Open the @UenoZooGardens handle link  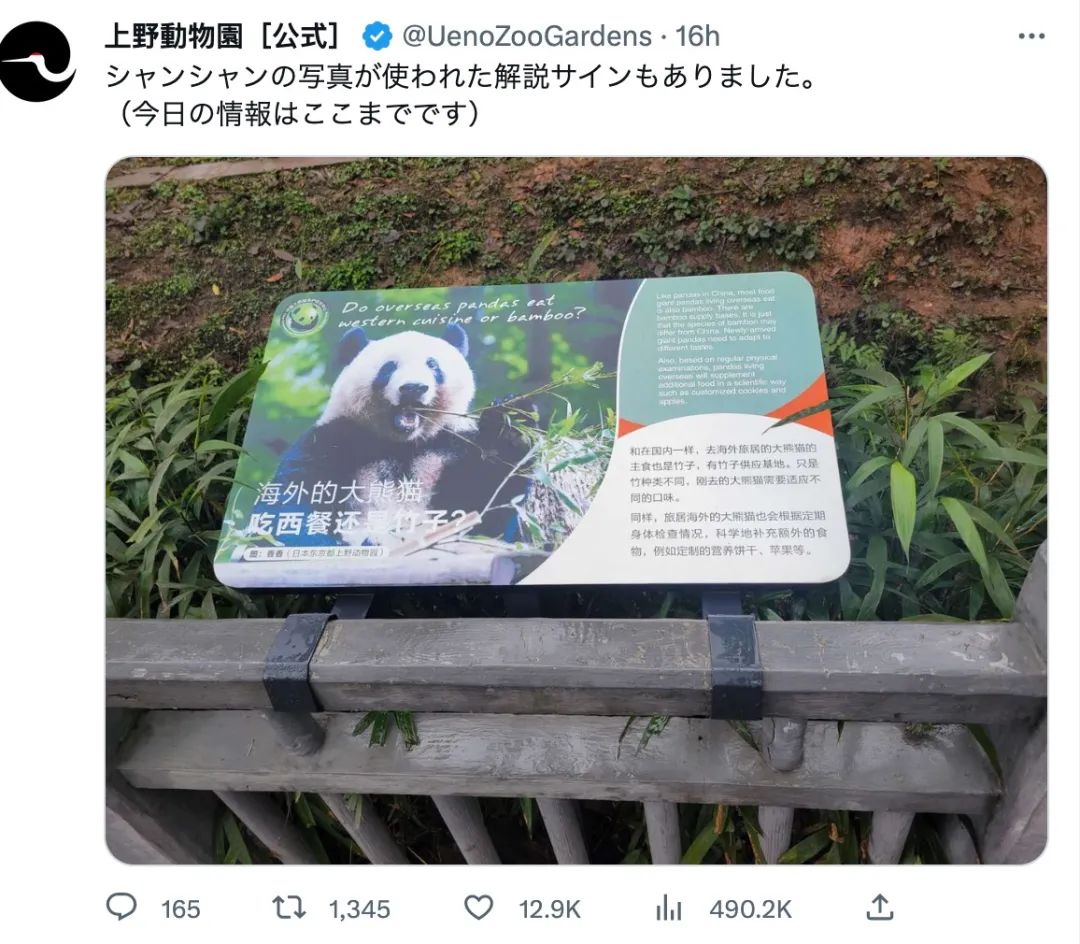click(527, 36)
